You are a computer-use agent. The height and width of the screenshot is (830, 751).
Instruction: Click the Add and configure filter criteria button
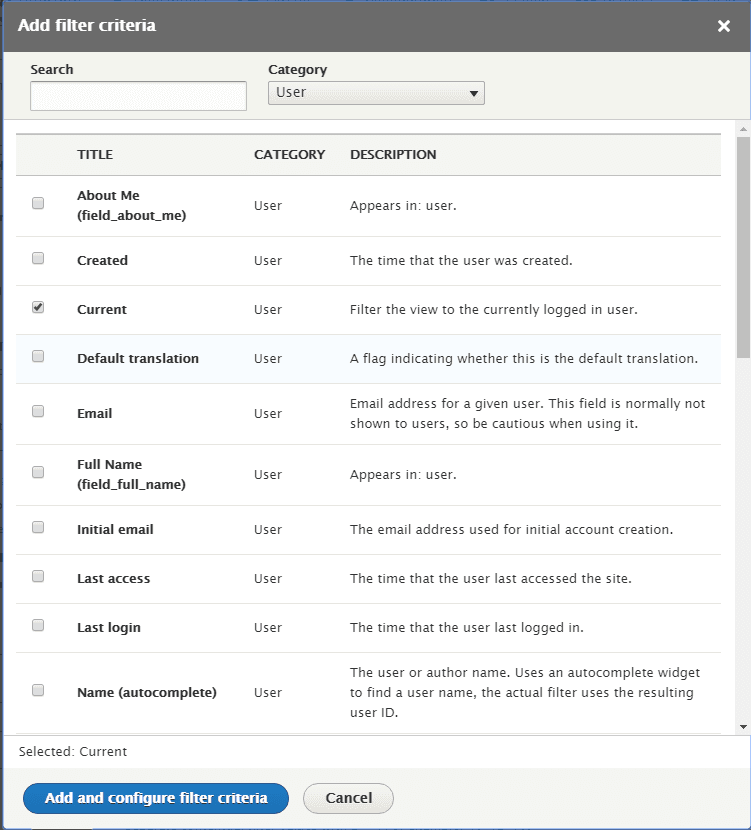pyautogui.click(x=155, y=798)
